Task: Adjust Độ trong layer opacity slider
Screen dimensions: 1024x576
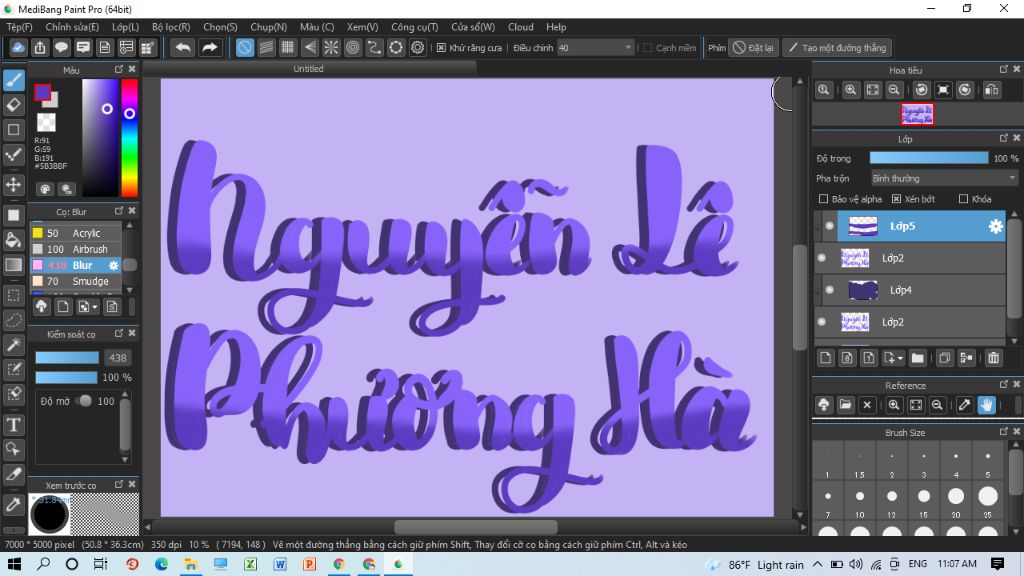Action: (929, 158)
